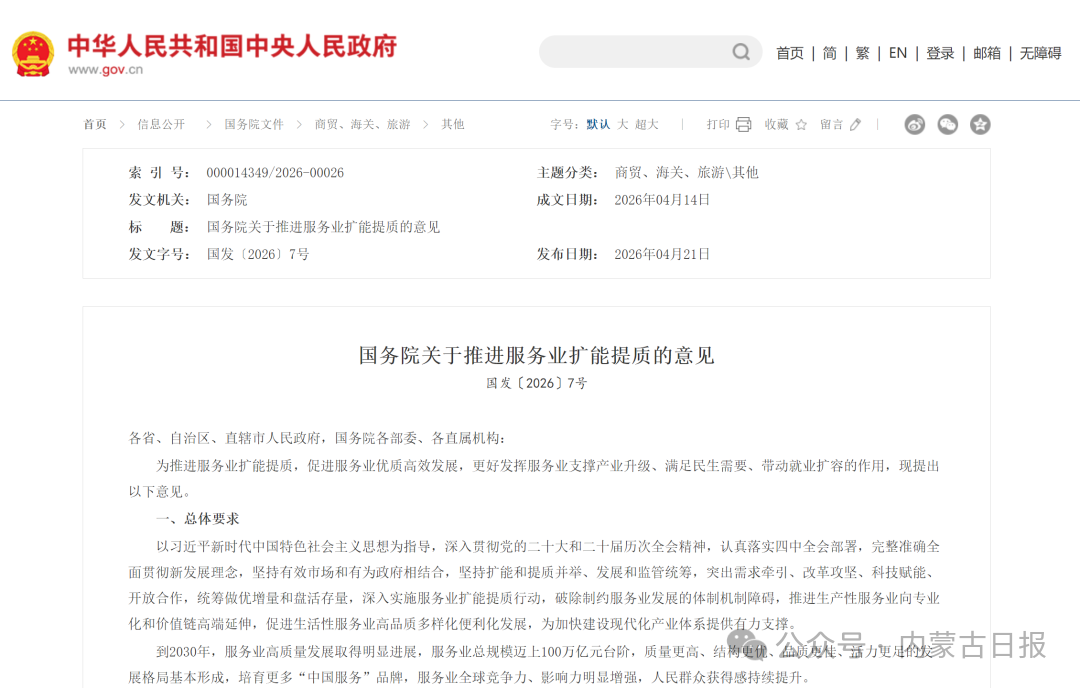Set font size to 默认
1080x688 pixels.
click(x=598, y=125)
